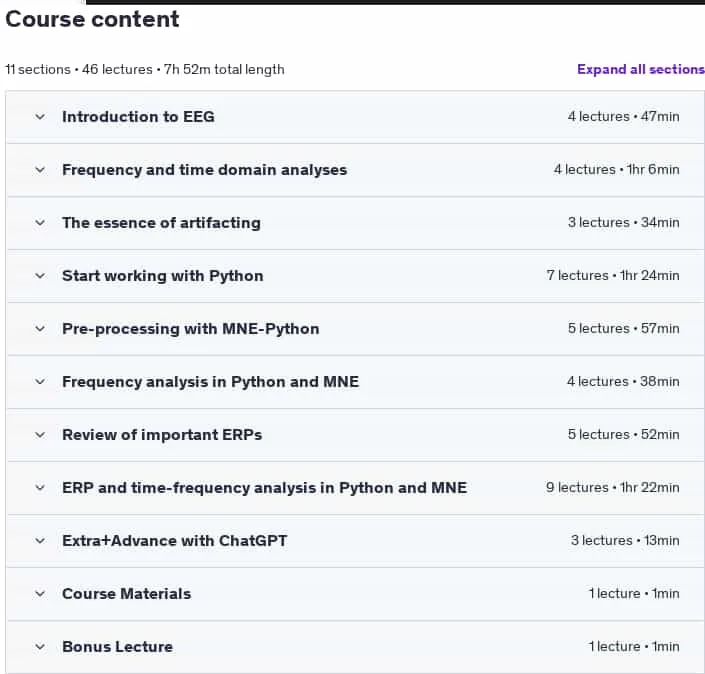This screenshot has height=674, width=705.
Task: Click the chevron beside The essence of artifacting
Action: [x=40, y=223]
